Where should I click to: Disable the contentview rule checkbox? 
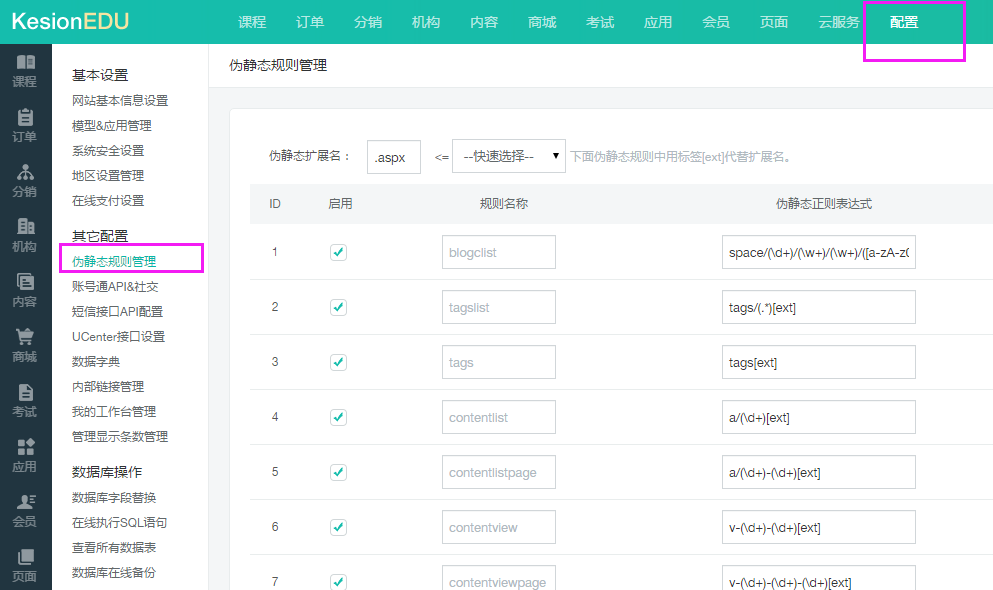pos(338,527)
